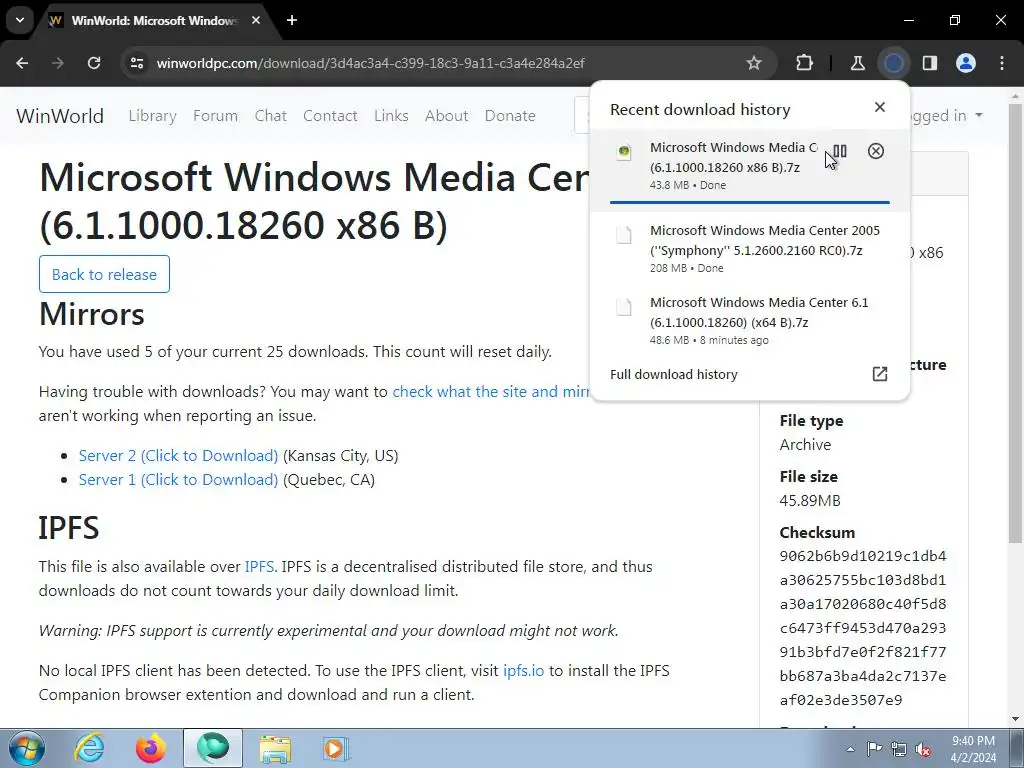The image size is (1024, 768).
Task: Open Chrome Labs flask icon
Action: click(857, 63)
